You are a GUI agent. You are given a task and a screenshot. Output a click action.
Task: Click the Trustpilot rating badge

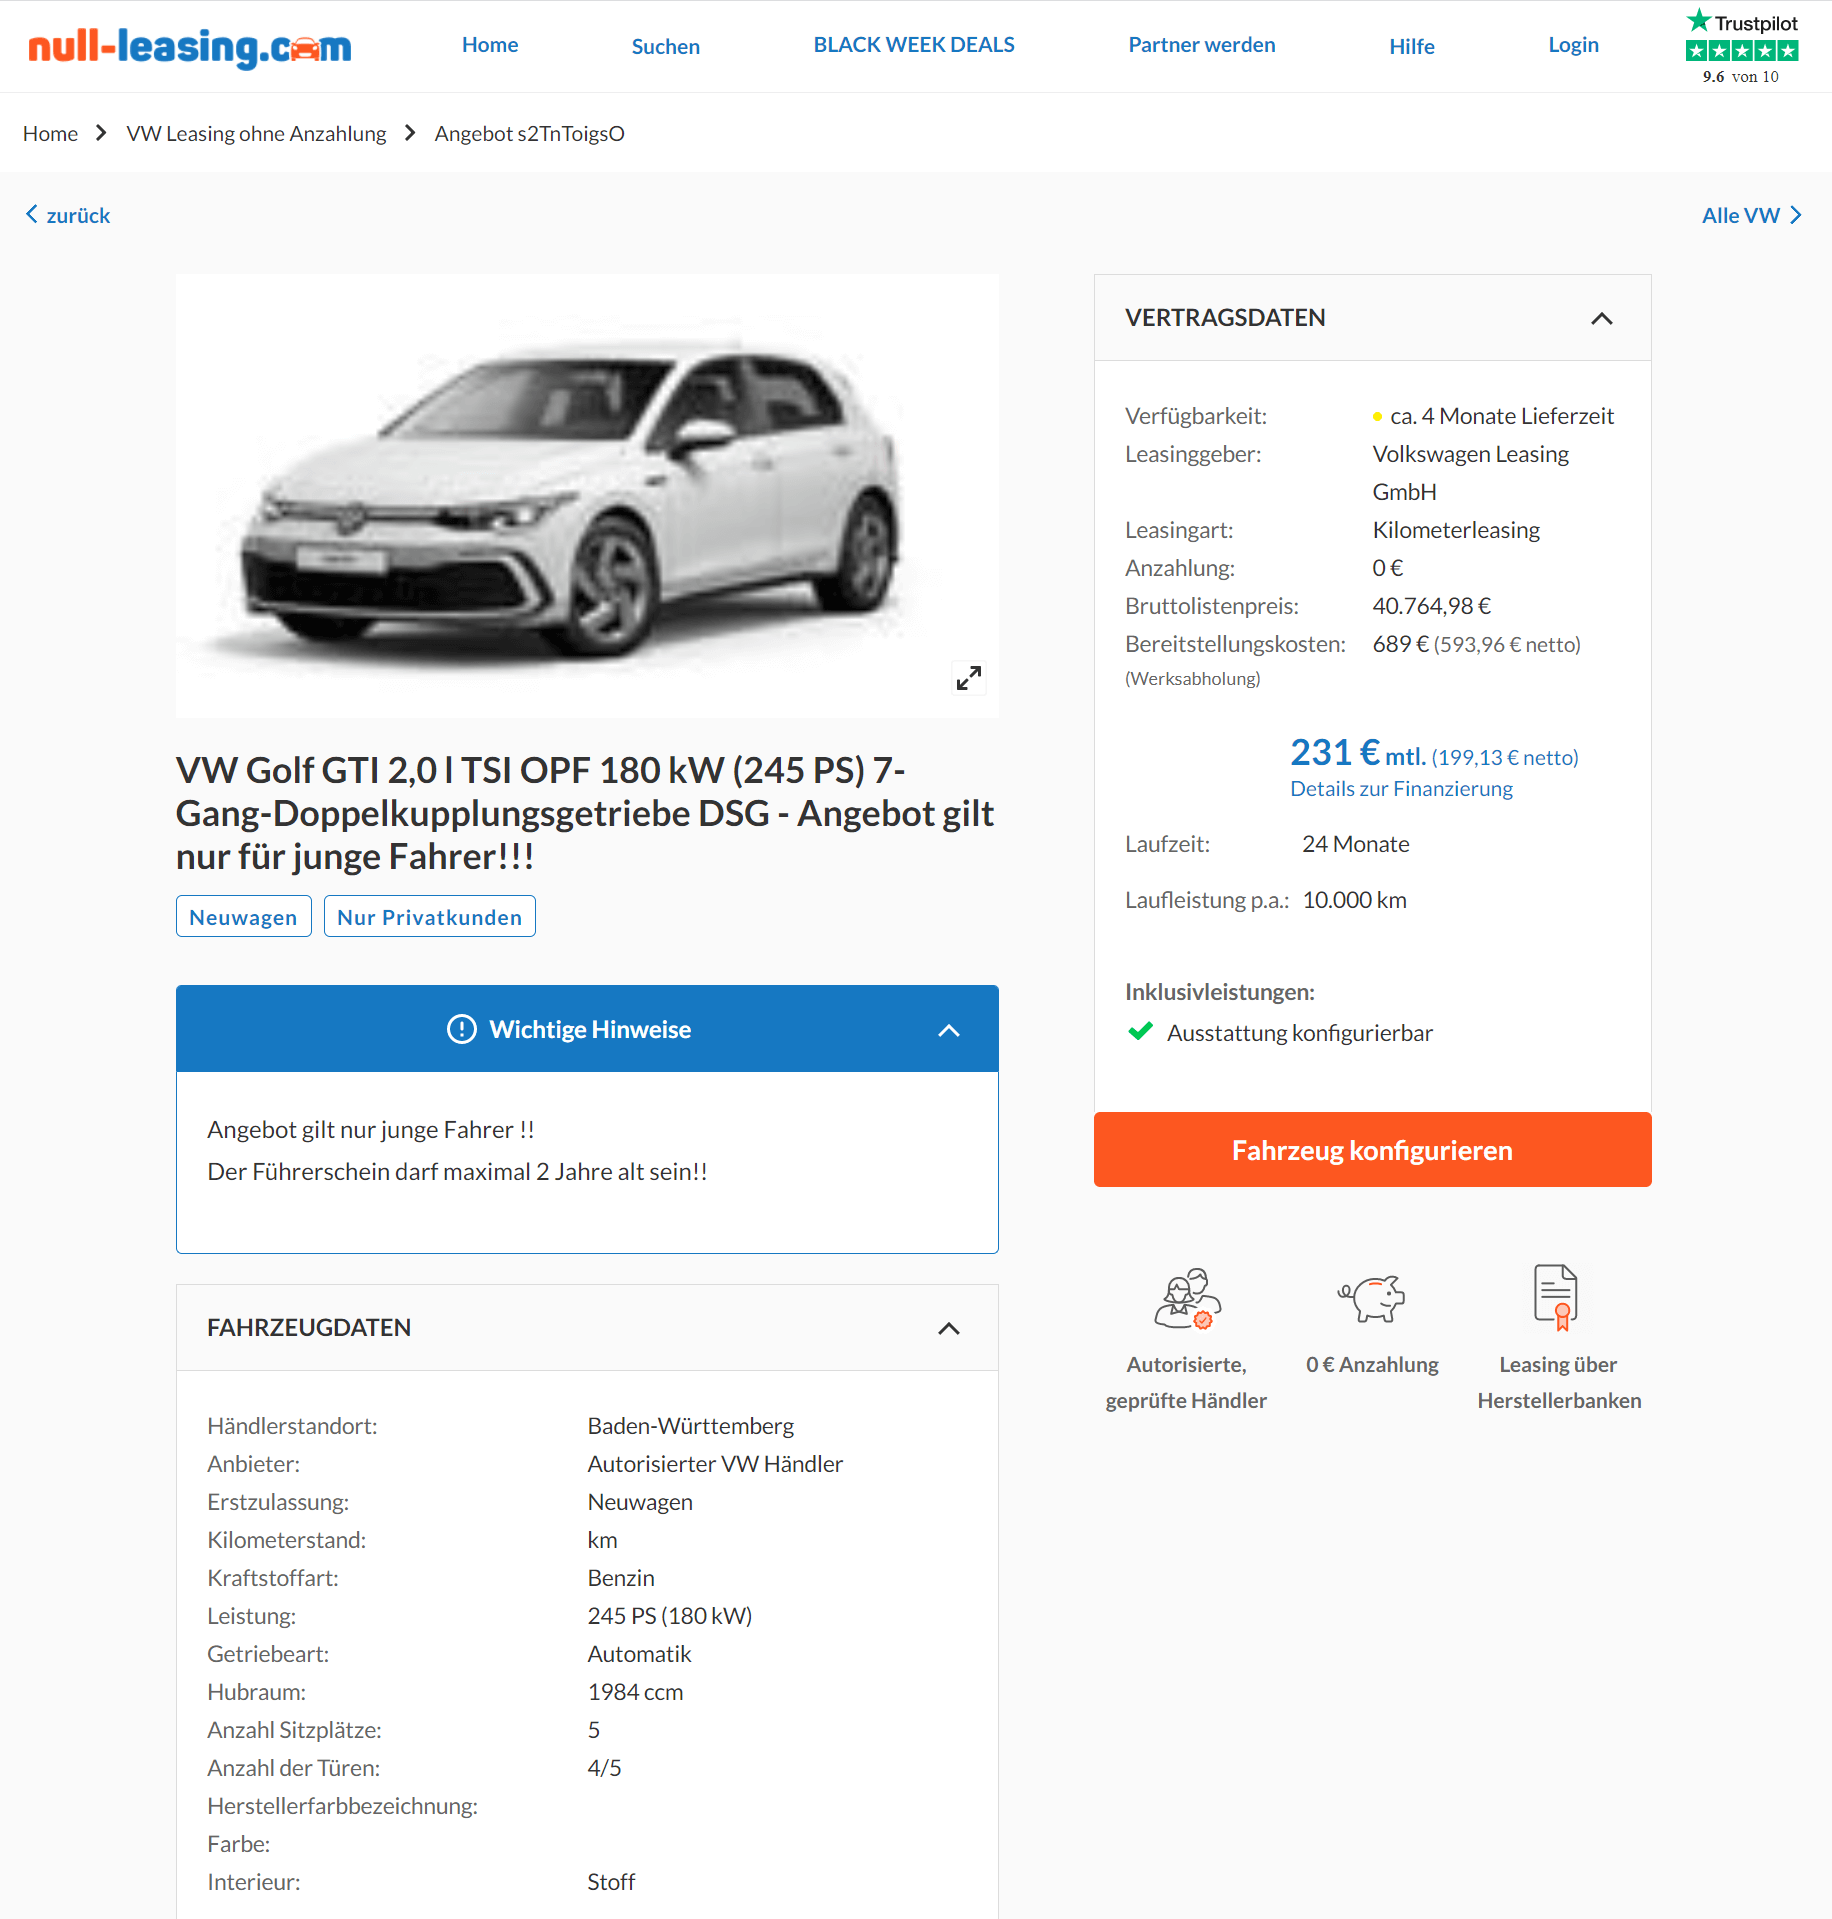(x=1741, y=47)
